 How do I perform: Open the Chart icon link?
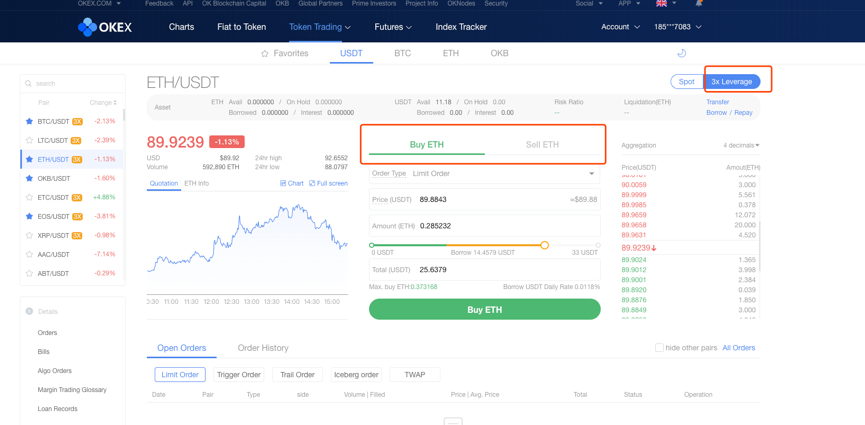283,183
